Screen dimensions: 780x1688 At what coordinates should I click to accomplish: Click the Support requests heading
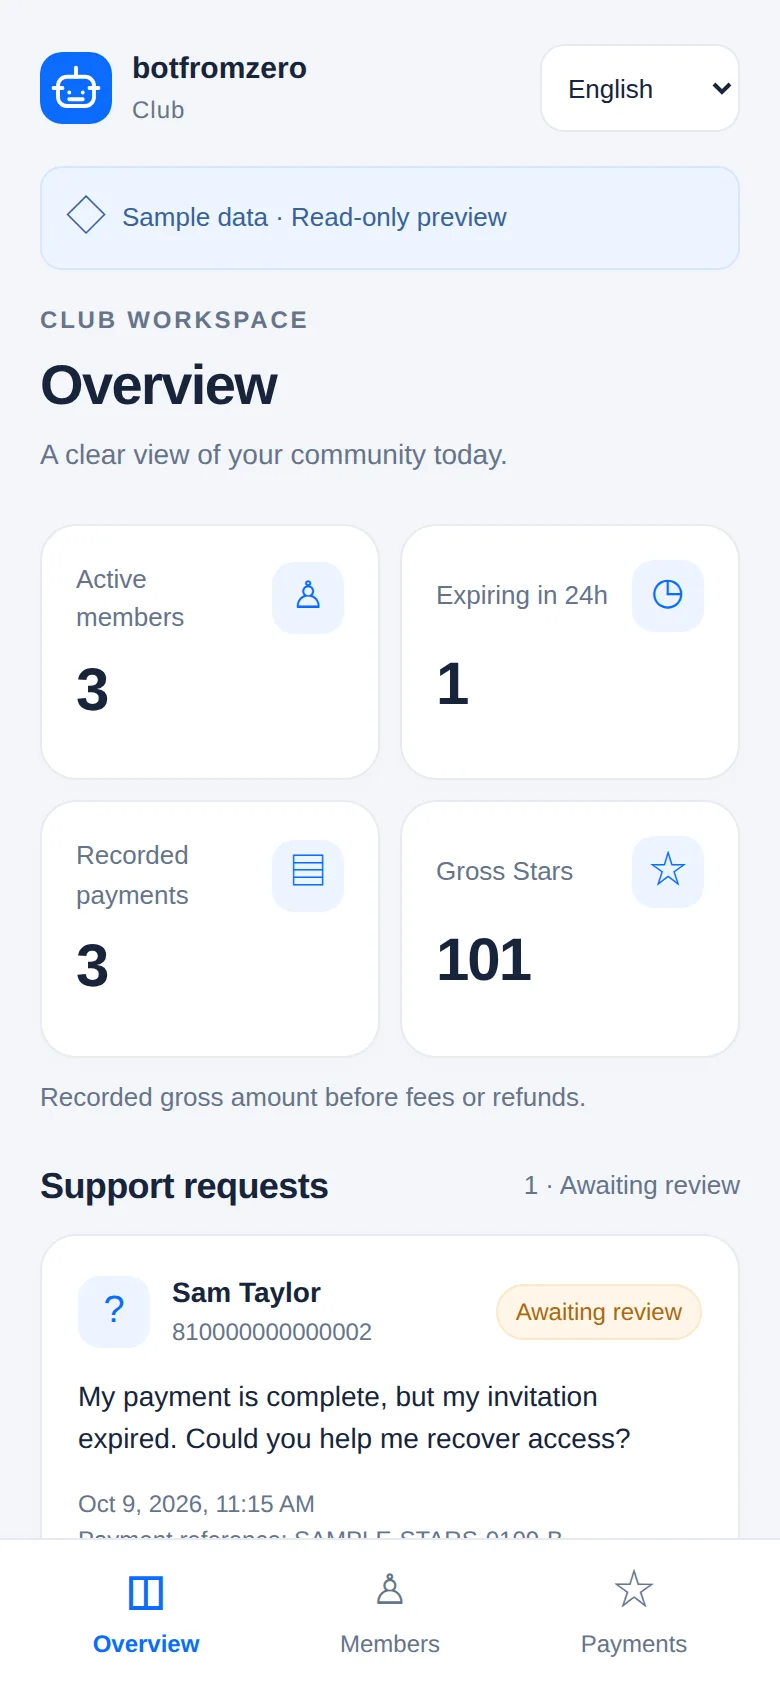click(184, 1186)
